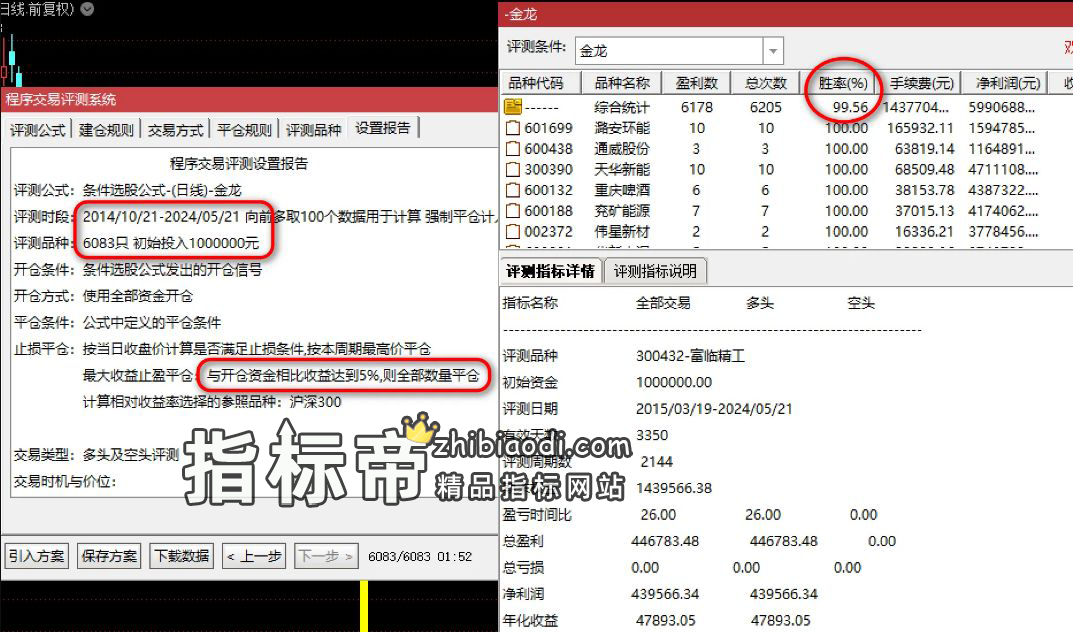Click fee value 68509.48
Screen dimensions: 1073x632
coord(924,169)
